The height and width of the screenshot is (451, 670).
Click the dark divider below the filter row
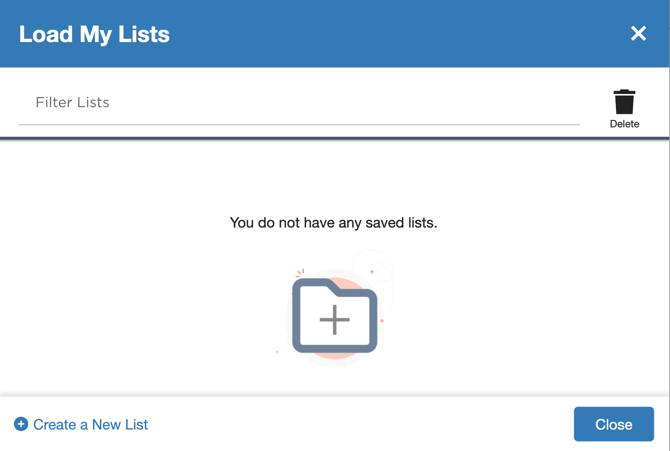click(335, 138)
